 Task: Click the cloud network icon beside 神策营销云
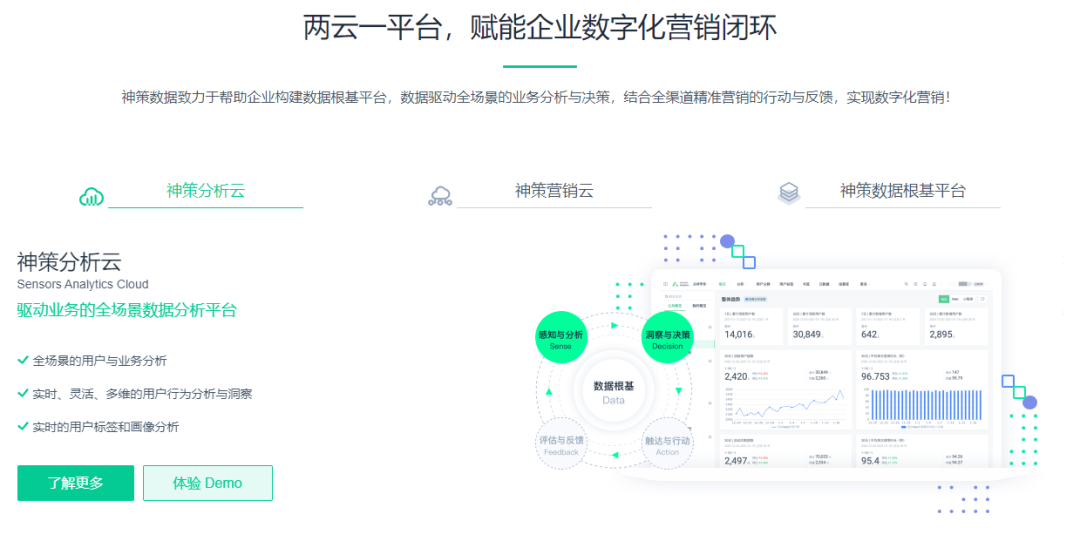click(x=440, y=196)
